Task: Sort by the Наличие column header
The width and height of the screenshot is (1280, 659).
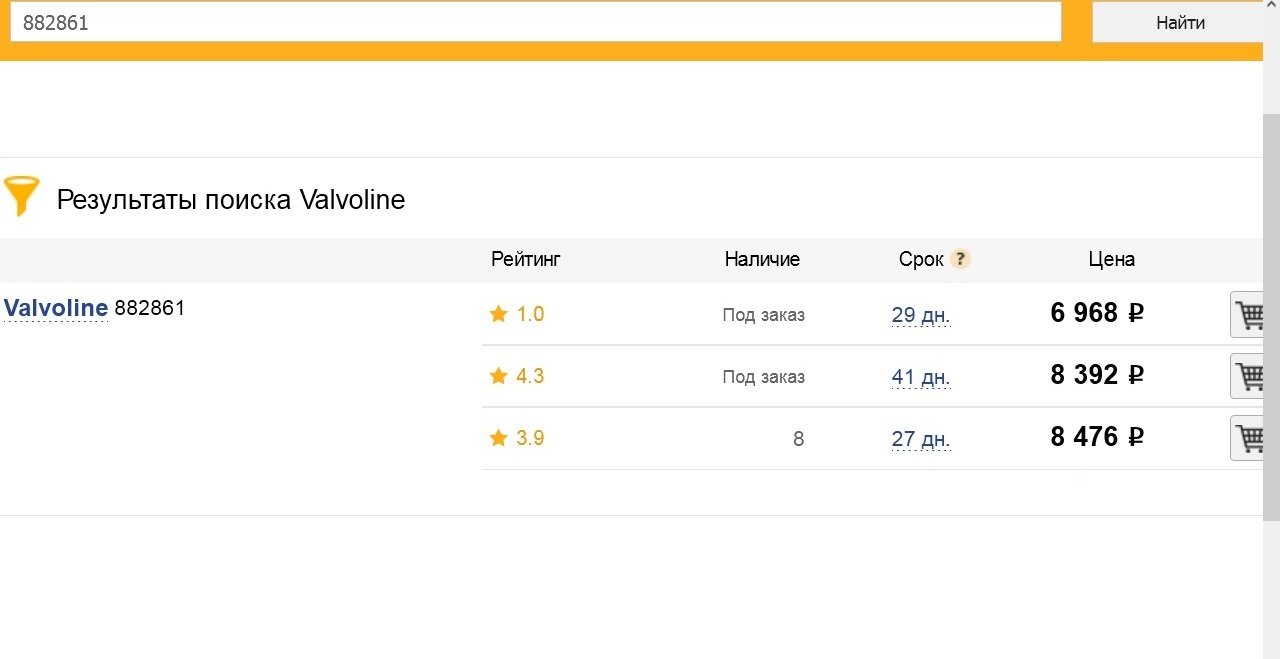Action: pyautogui.click(x=762, y=259)
